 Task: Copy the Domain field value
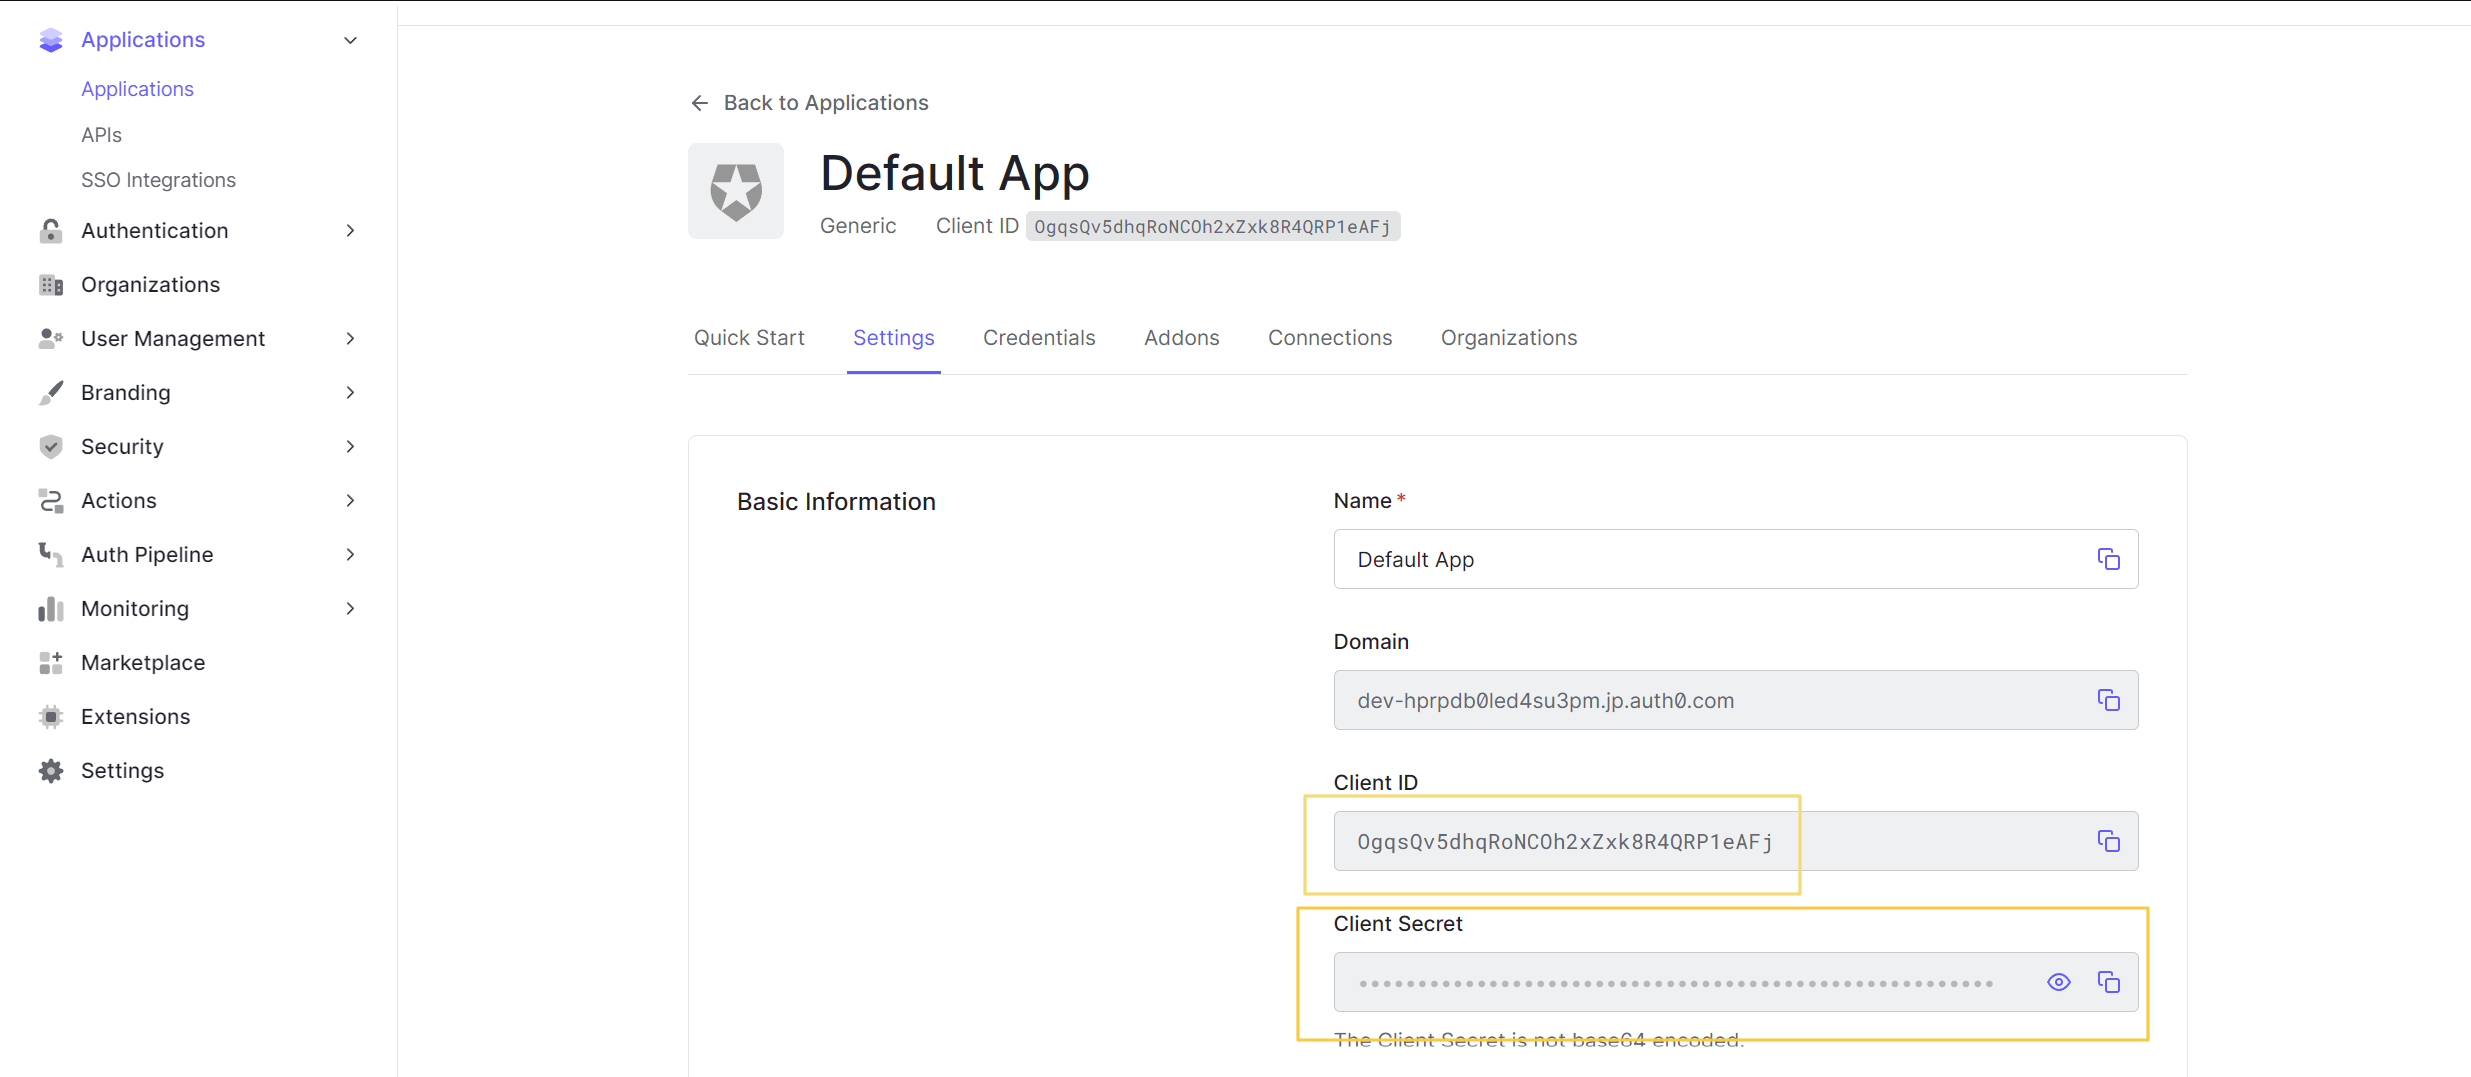coord(2108,700)
